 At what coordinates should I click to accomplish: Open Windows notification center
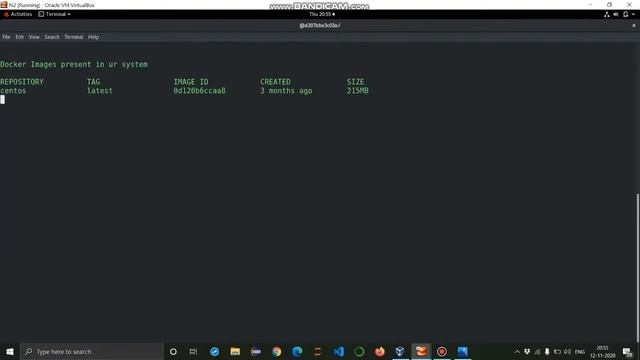(627, 351)
